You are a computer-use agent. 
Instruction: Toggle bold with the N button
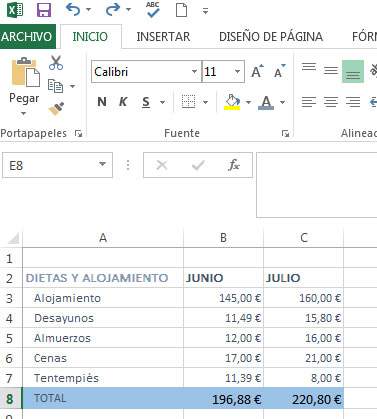click(x=102, y=102)
